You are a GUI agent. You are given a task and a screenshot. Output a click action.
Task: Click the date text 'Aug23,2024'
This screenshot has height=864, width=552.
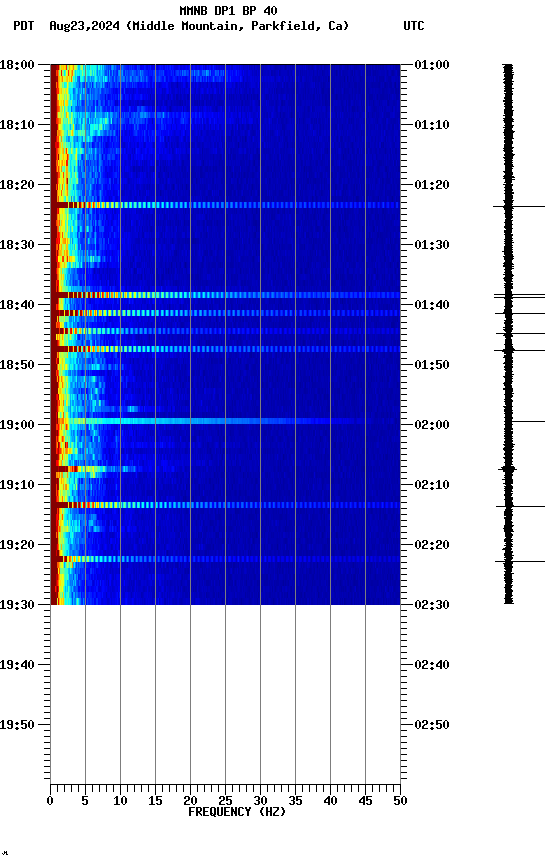[x=84, y=26]
